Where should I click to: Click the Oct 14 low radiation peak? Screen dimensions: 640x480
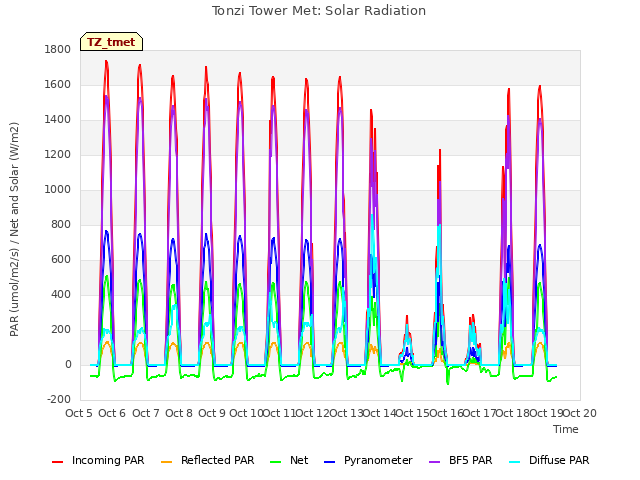coord(407,317)
